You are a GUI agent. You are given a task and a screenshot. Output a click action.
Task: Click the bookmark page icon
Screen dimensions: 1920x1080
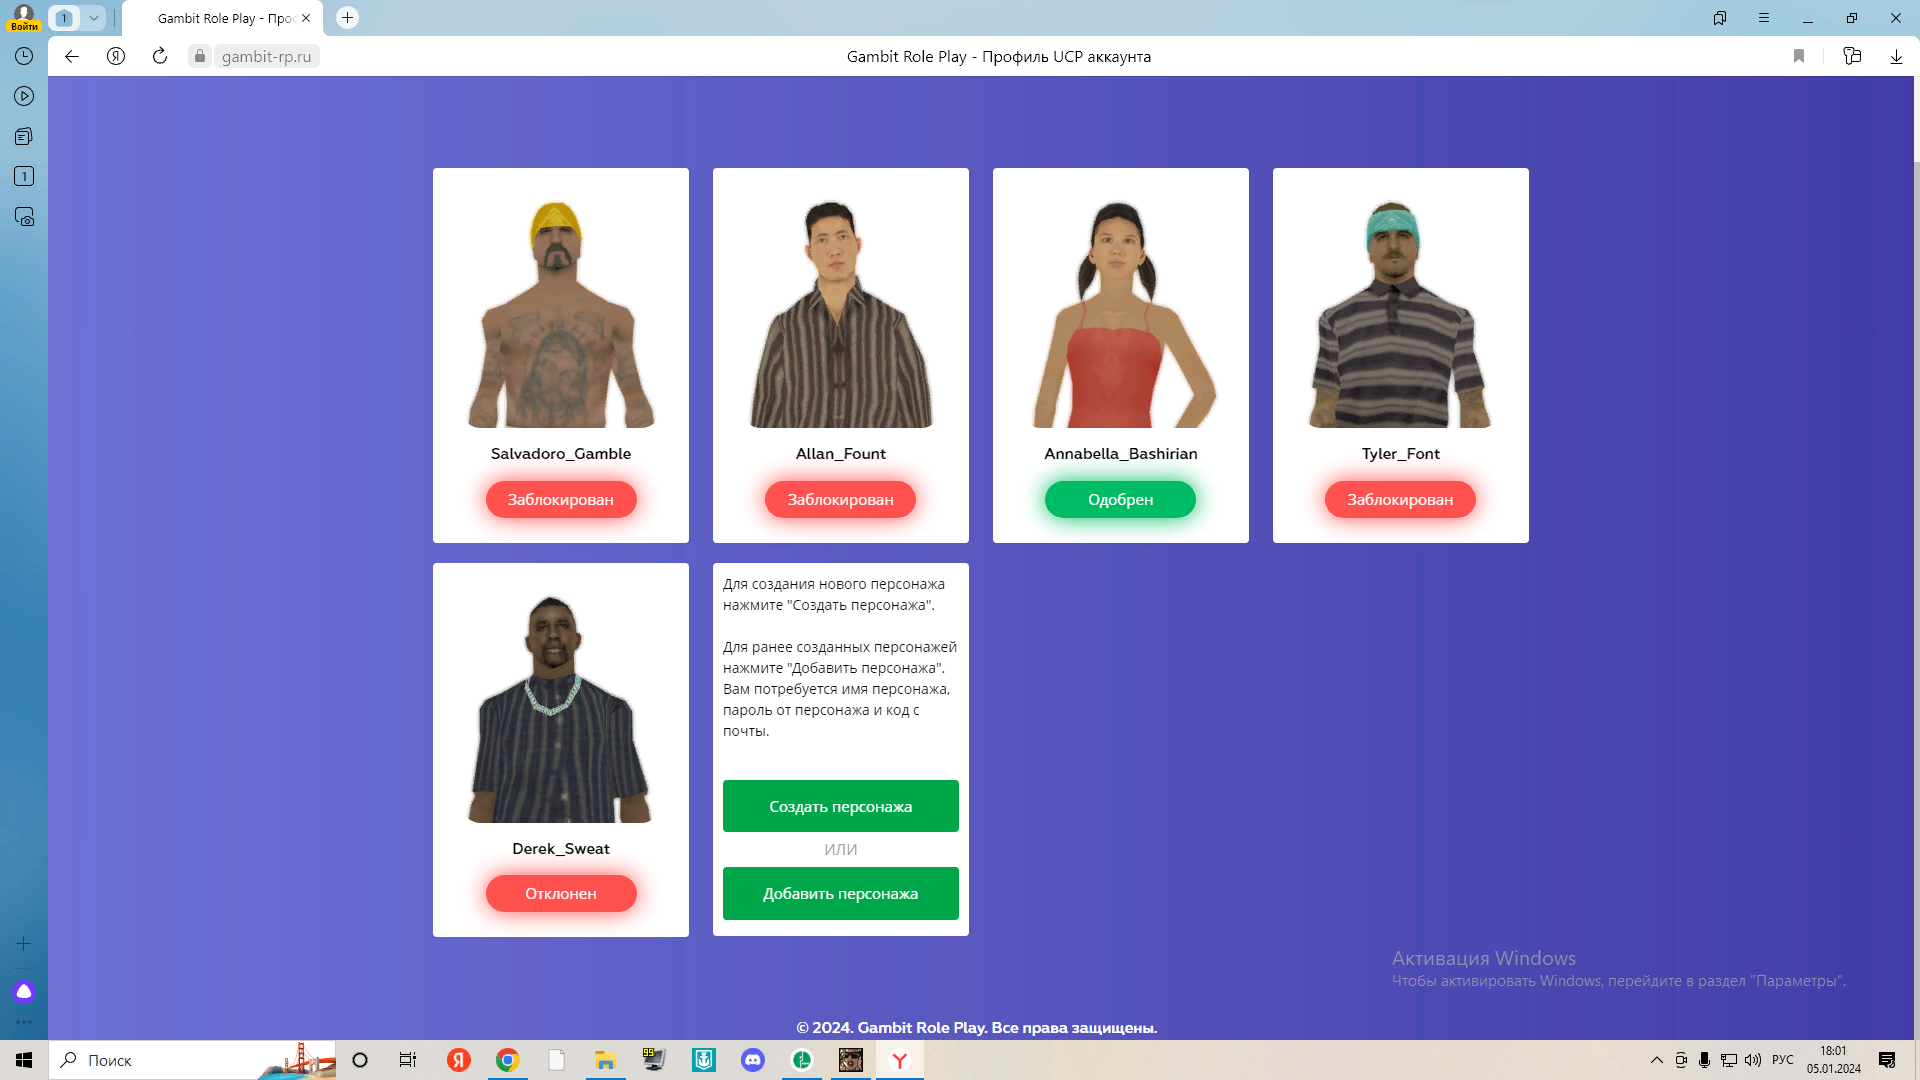tap(1799, 57)
